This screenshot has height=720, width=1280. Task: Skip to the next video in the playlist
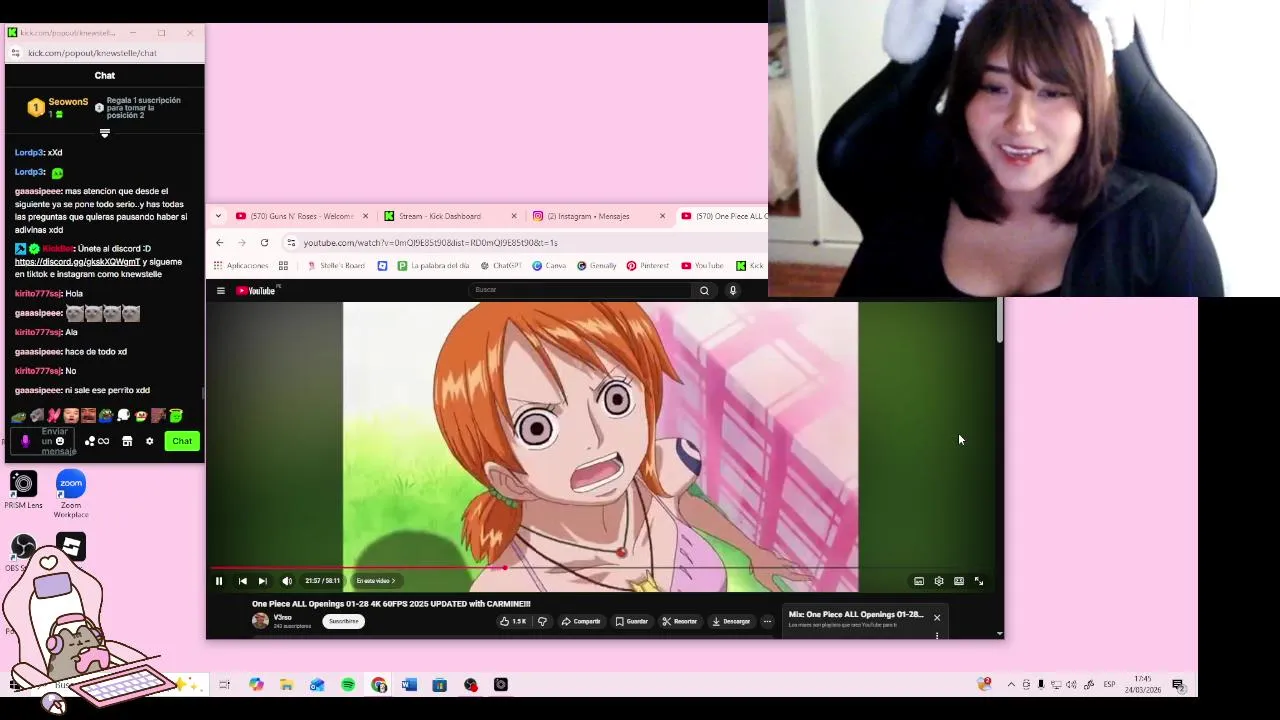point(263,581)
